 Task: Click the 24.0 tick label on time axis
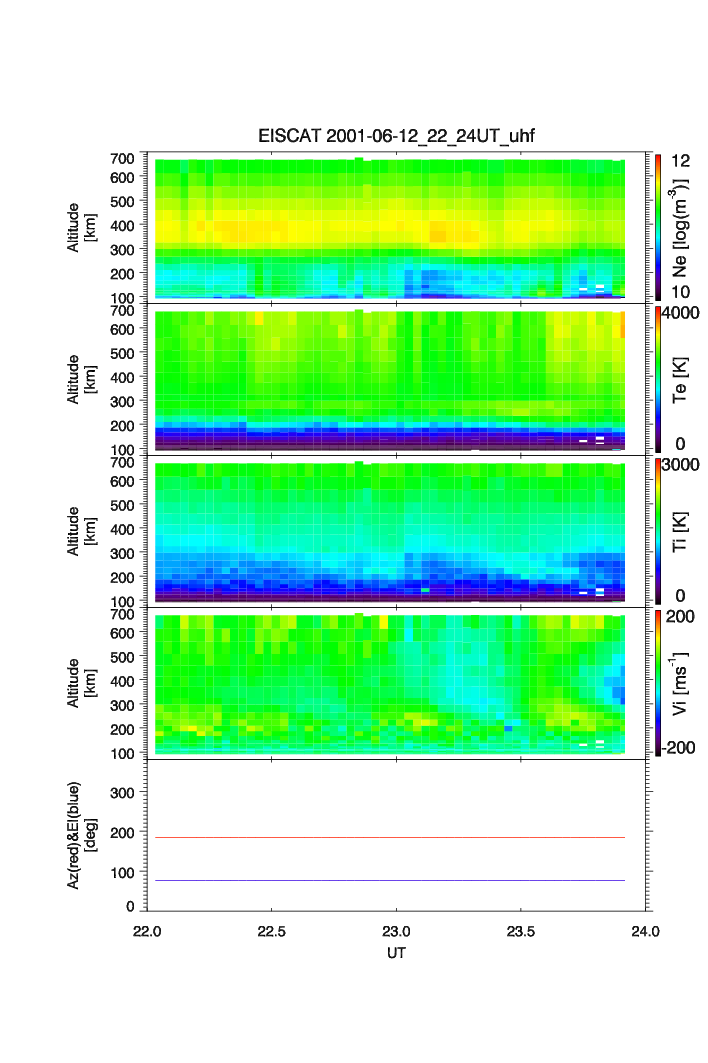[645, 930]
